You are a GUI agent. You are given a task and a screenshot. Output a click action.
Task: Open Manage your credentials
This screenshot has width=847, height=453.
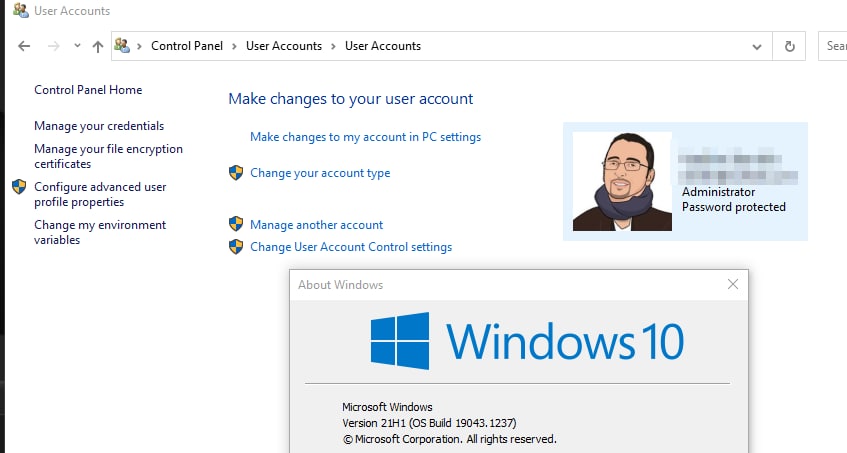coord(99,126)
